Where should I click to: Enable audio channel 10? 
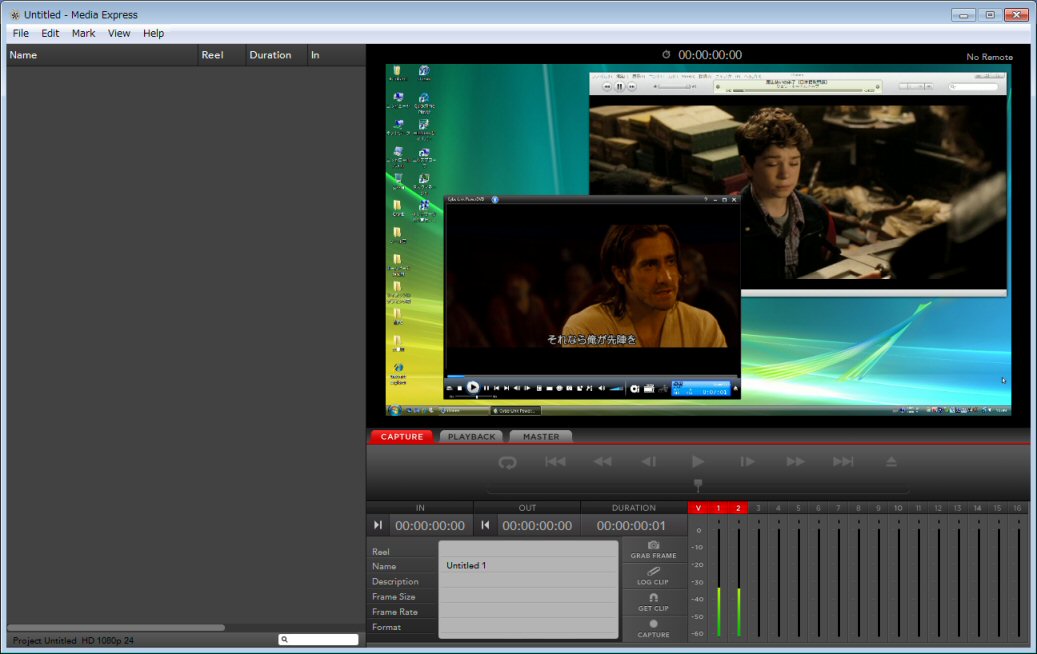point(898,508)
